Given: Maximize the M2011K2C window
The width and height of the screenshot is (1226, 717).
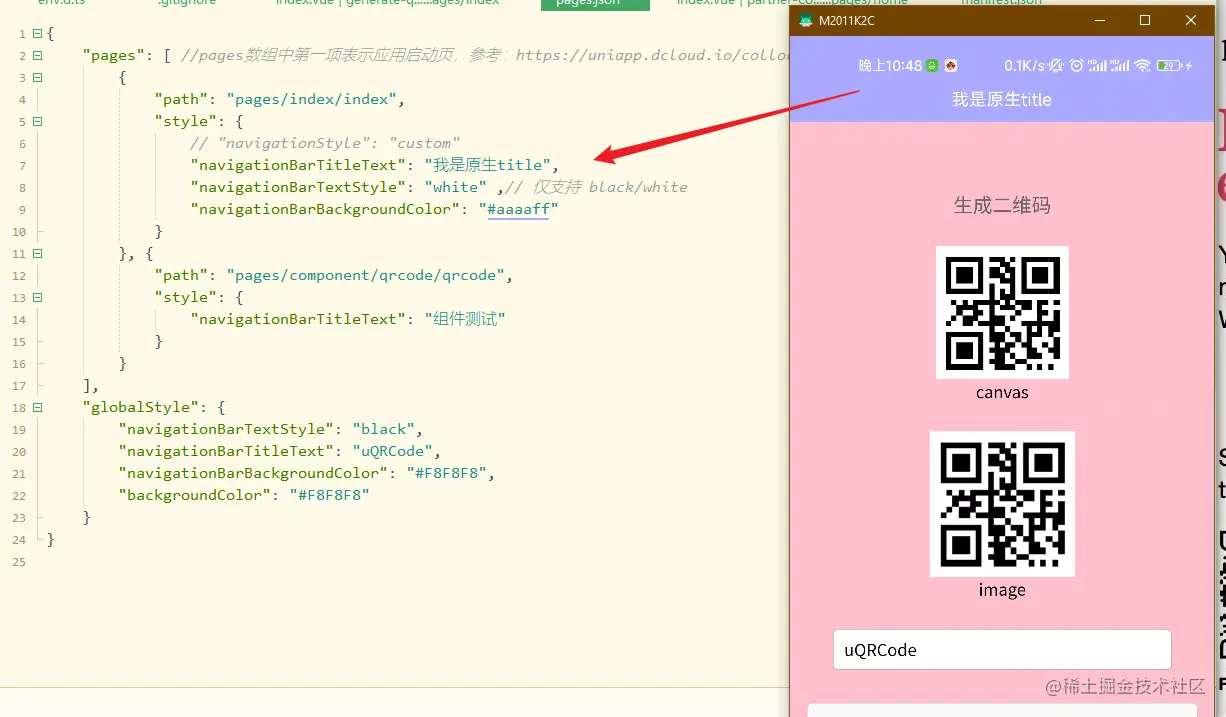Looking at the screenshot, I should click(1145, 20).
